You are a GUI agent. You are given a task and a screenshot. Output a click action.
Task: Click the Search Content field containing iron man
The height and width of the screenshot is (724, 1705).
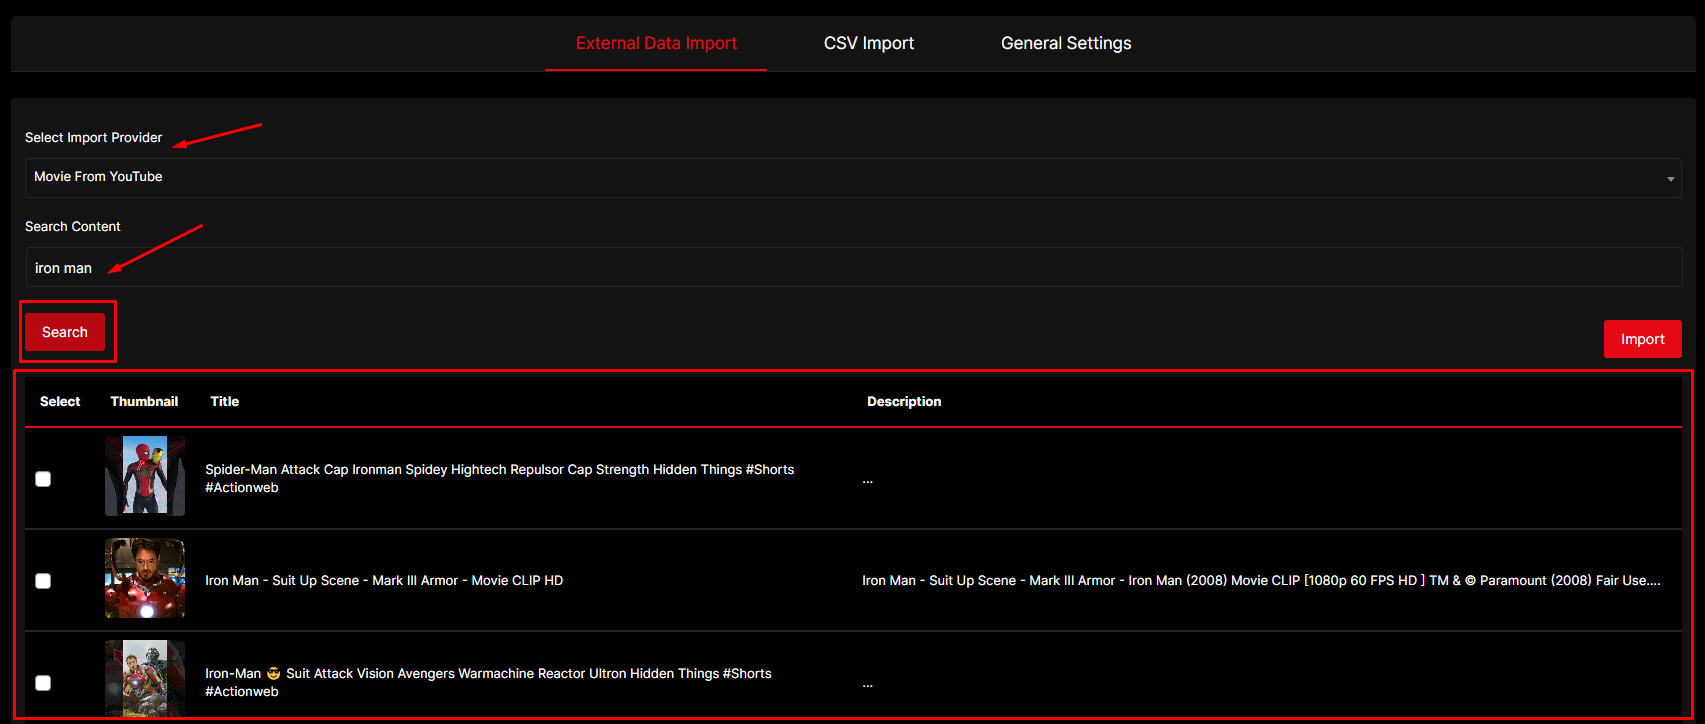click(853, 267)
